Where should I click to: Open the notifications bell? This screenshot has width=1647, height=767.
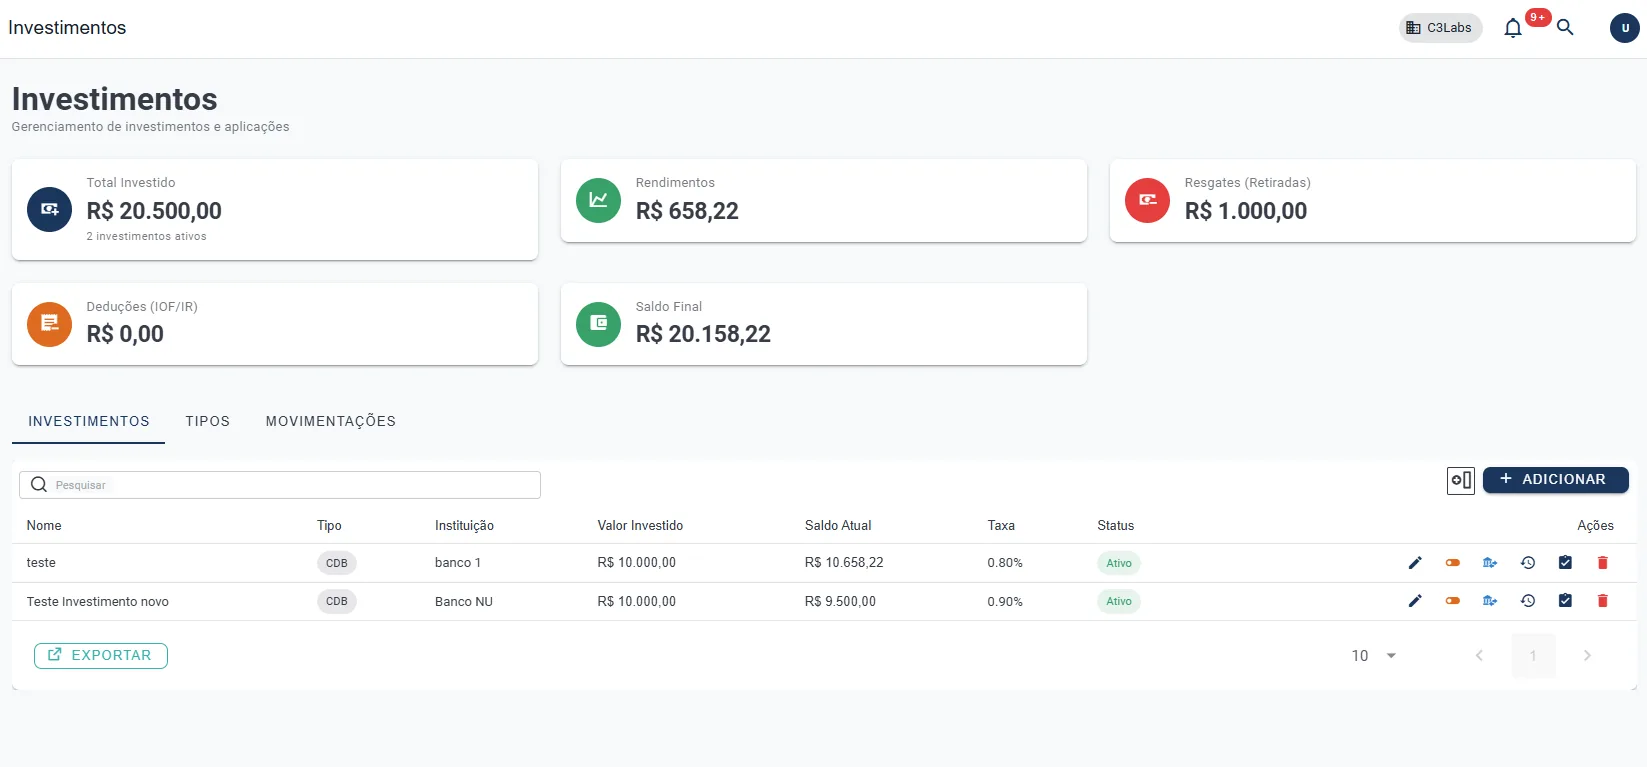(x=1513, y=28)
